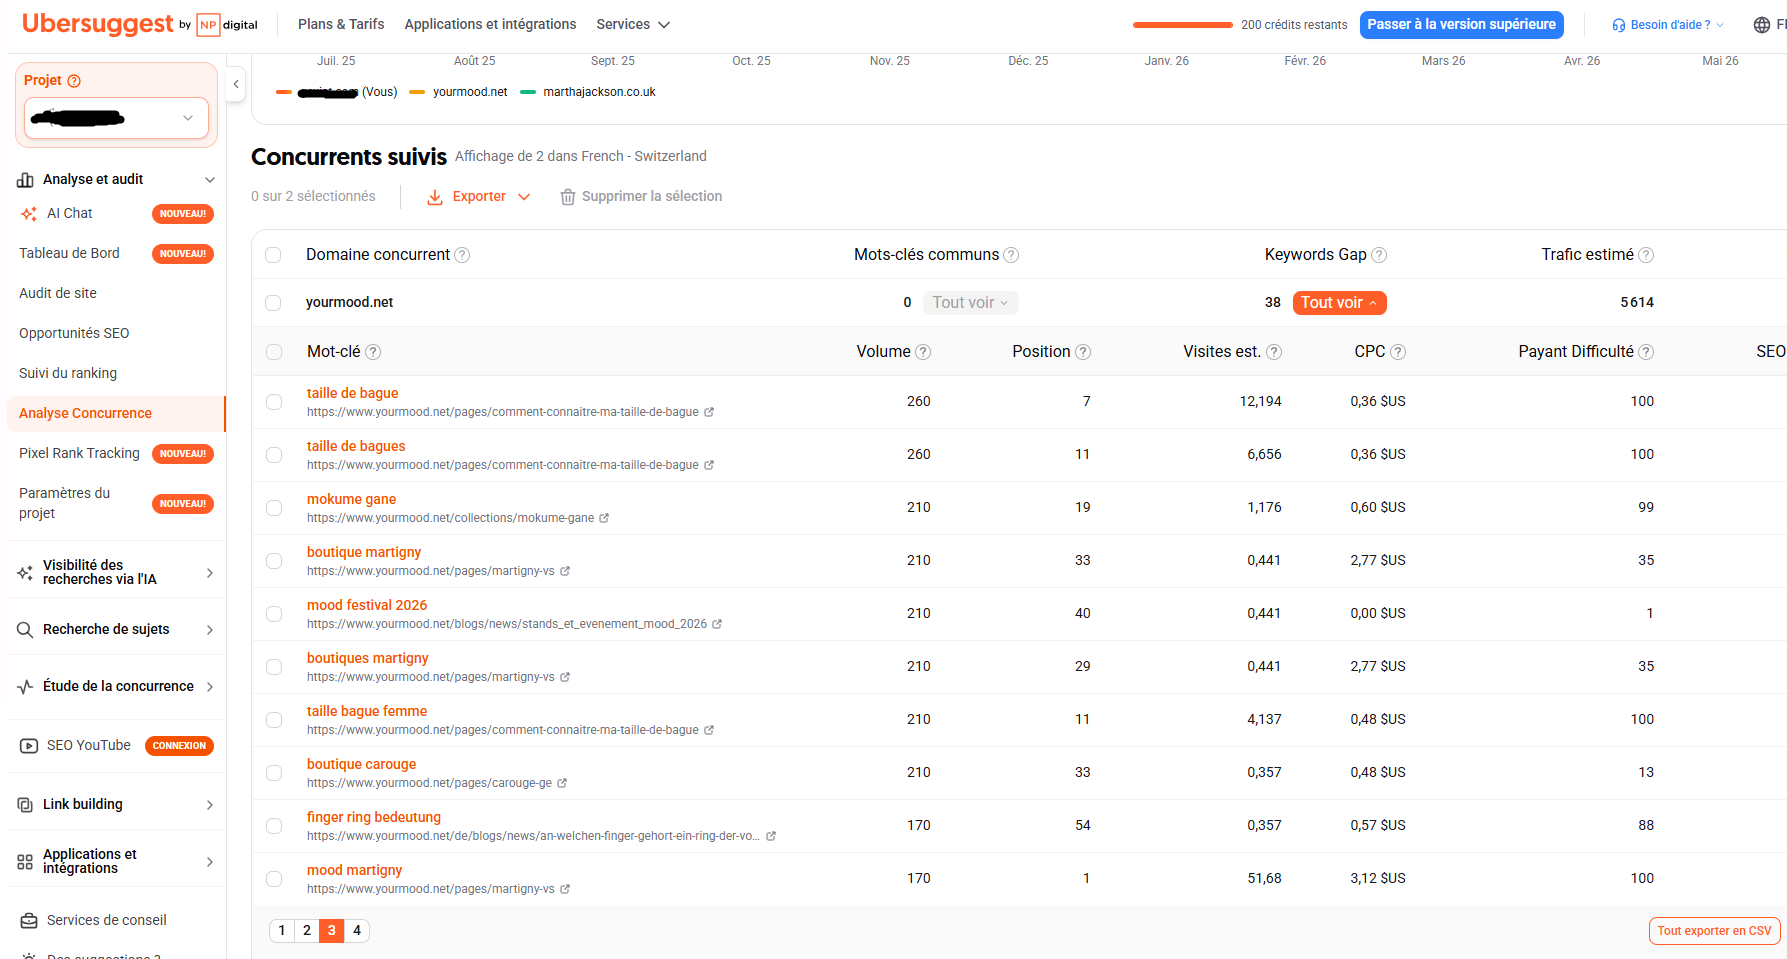Open the Exporter dropdown arrow

click(x=524, y=197)
